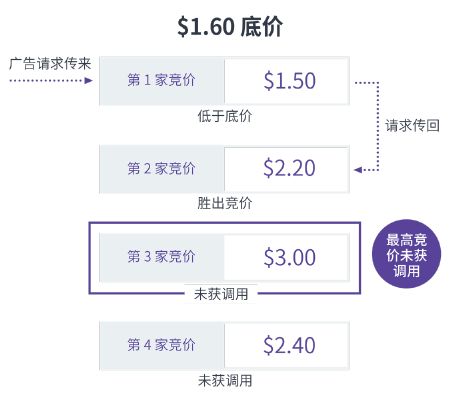
Task: Click the 胜出竞价 caption
Action: [225, 203]
